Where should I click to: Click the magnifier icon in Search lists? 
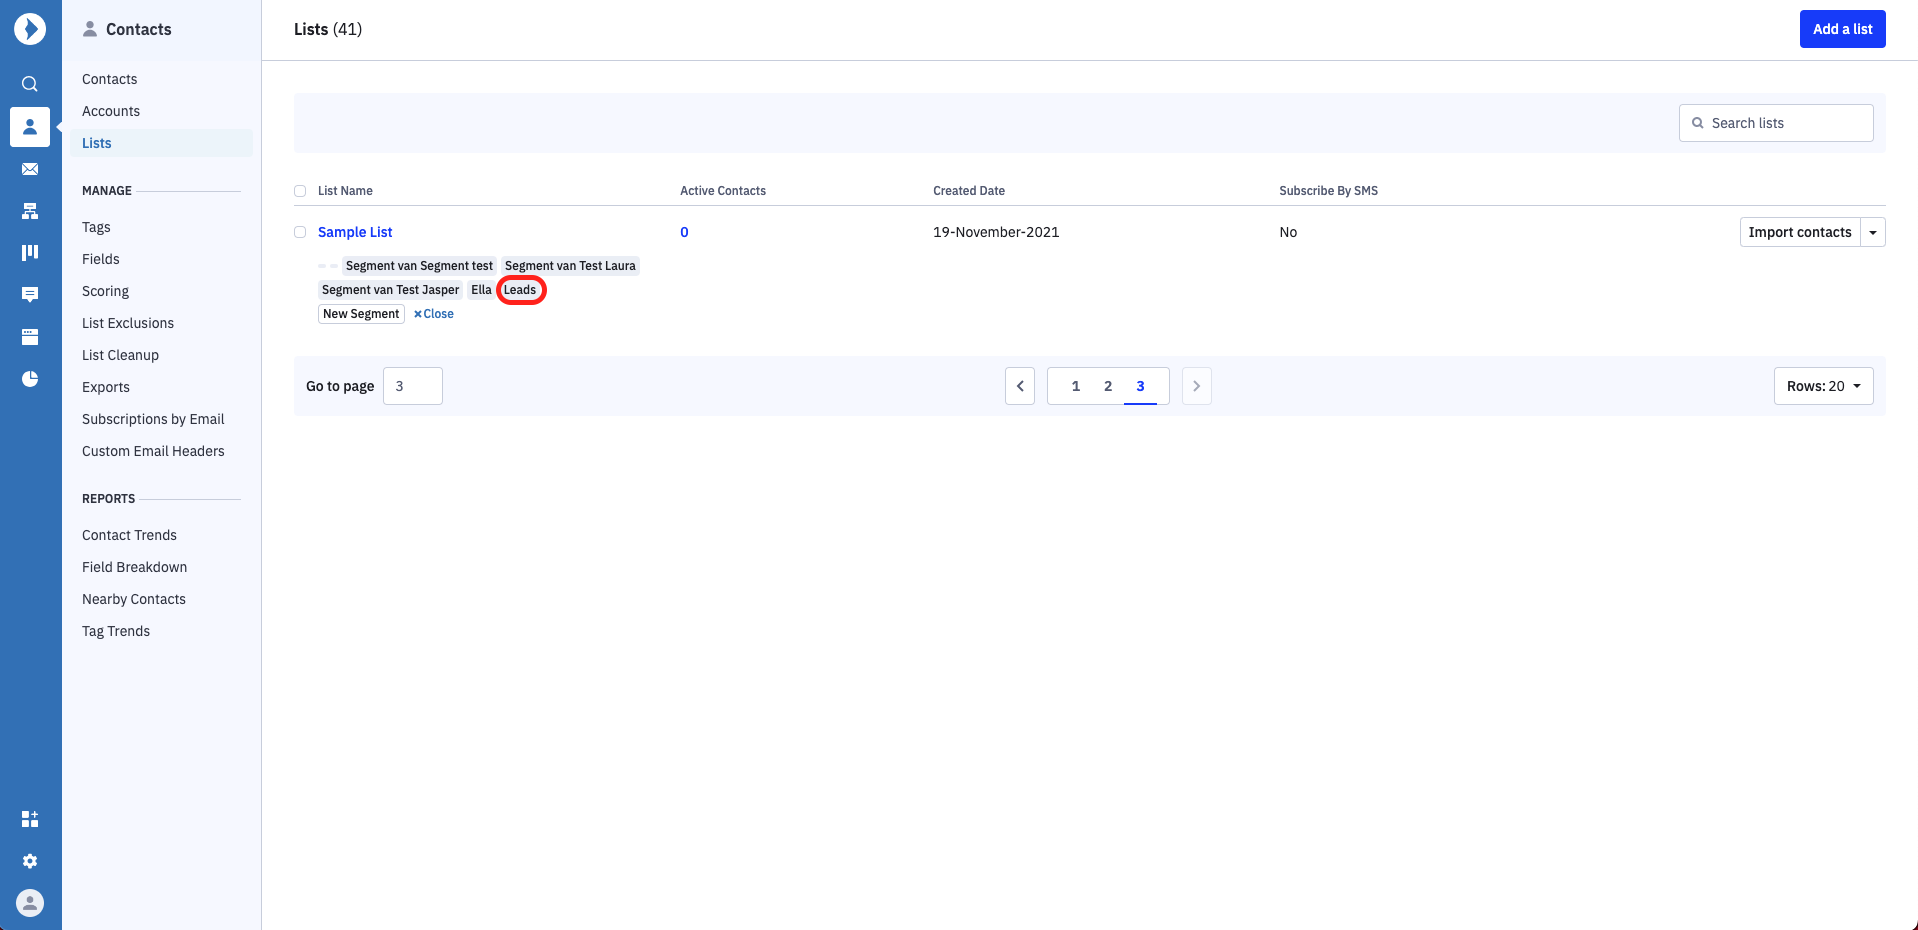pos(1697,123)
